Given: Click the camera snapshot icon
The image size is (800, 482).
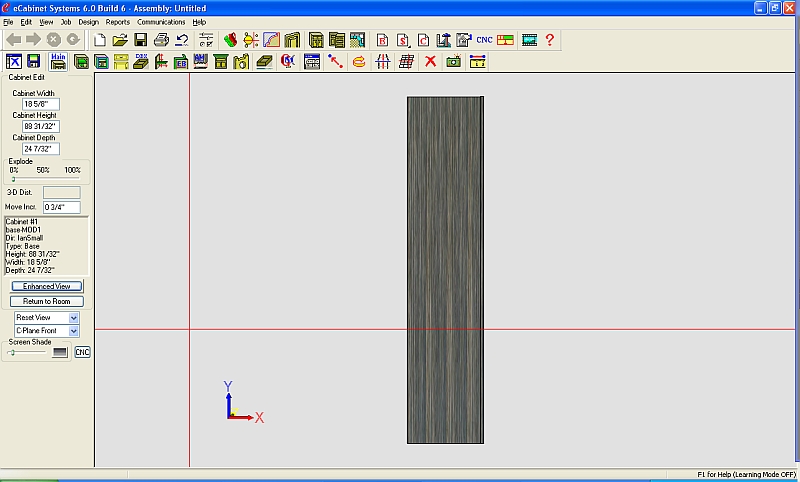Looking at the screenshot, I should pos(454,62).
